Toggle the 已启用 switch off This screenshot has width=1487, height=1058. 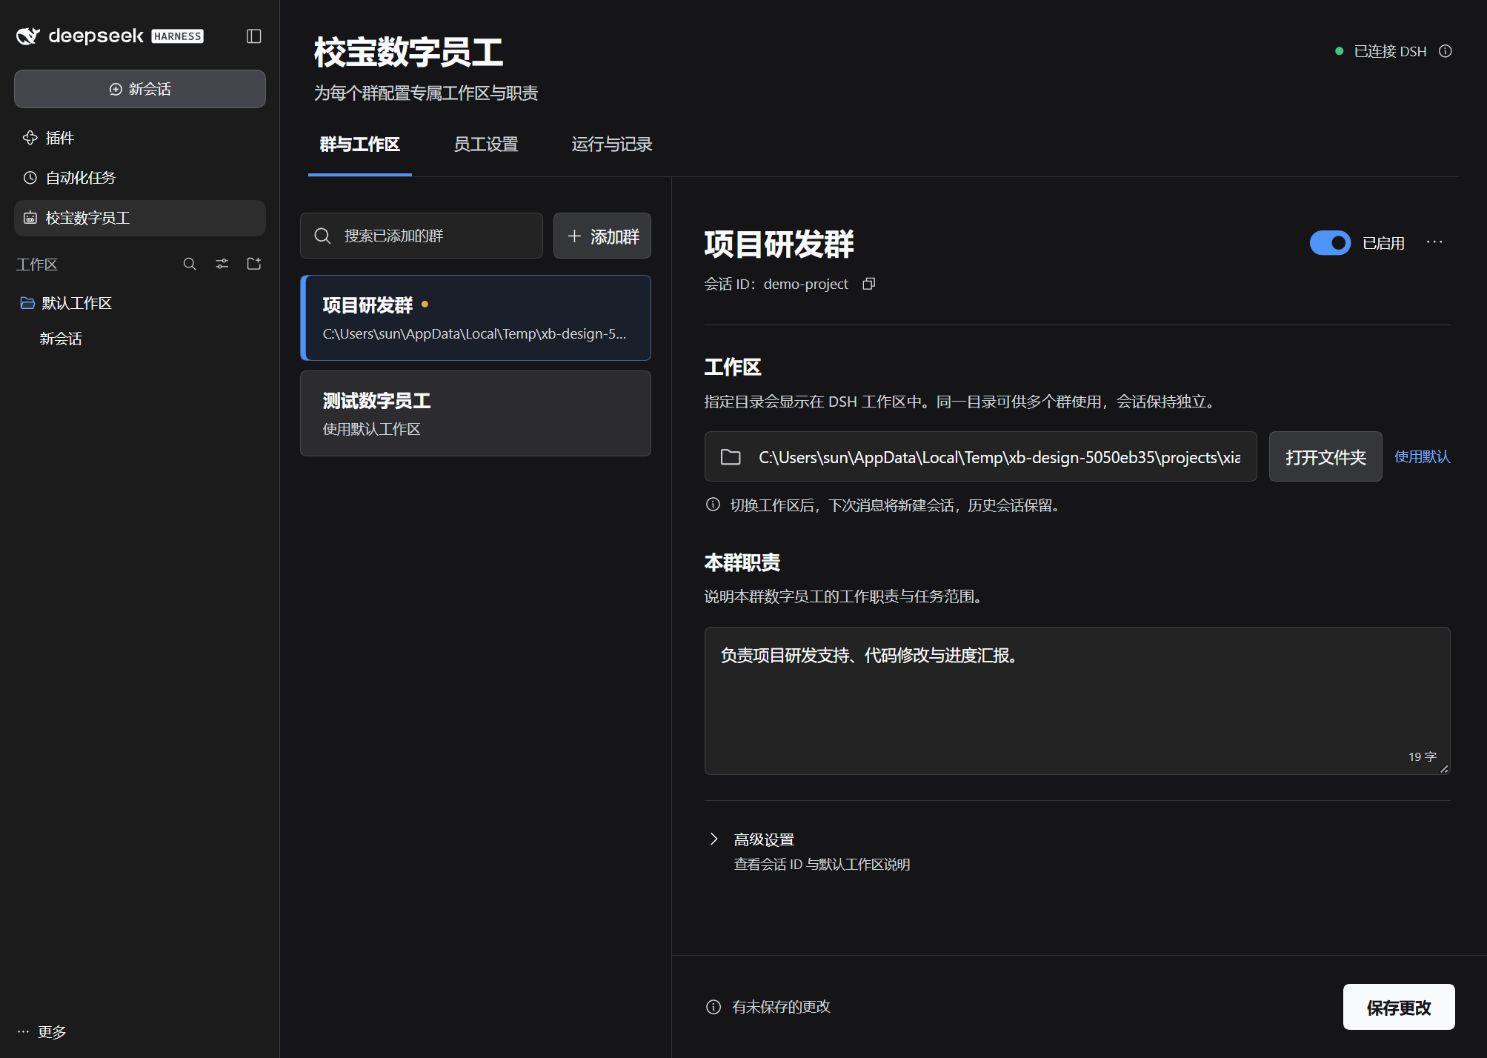click(x=1330, y=243)
